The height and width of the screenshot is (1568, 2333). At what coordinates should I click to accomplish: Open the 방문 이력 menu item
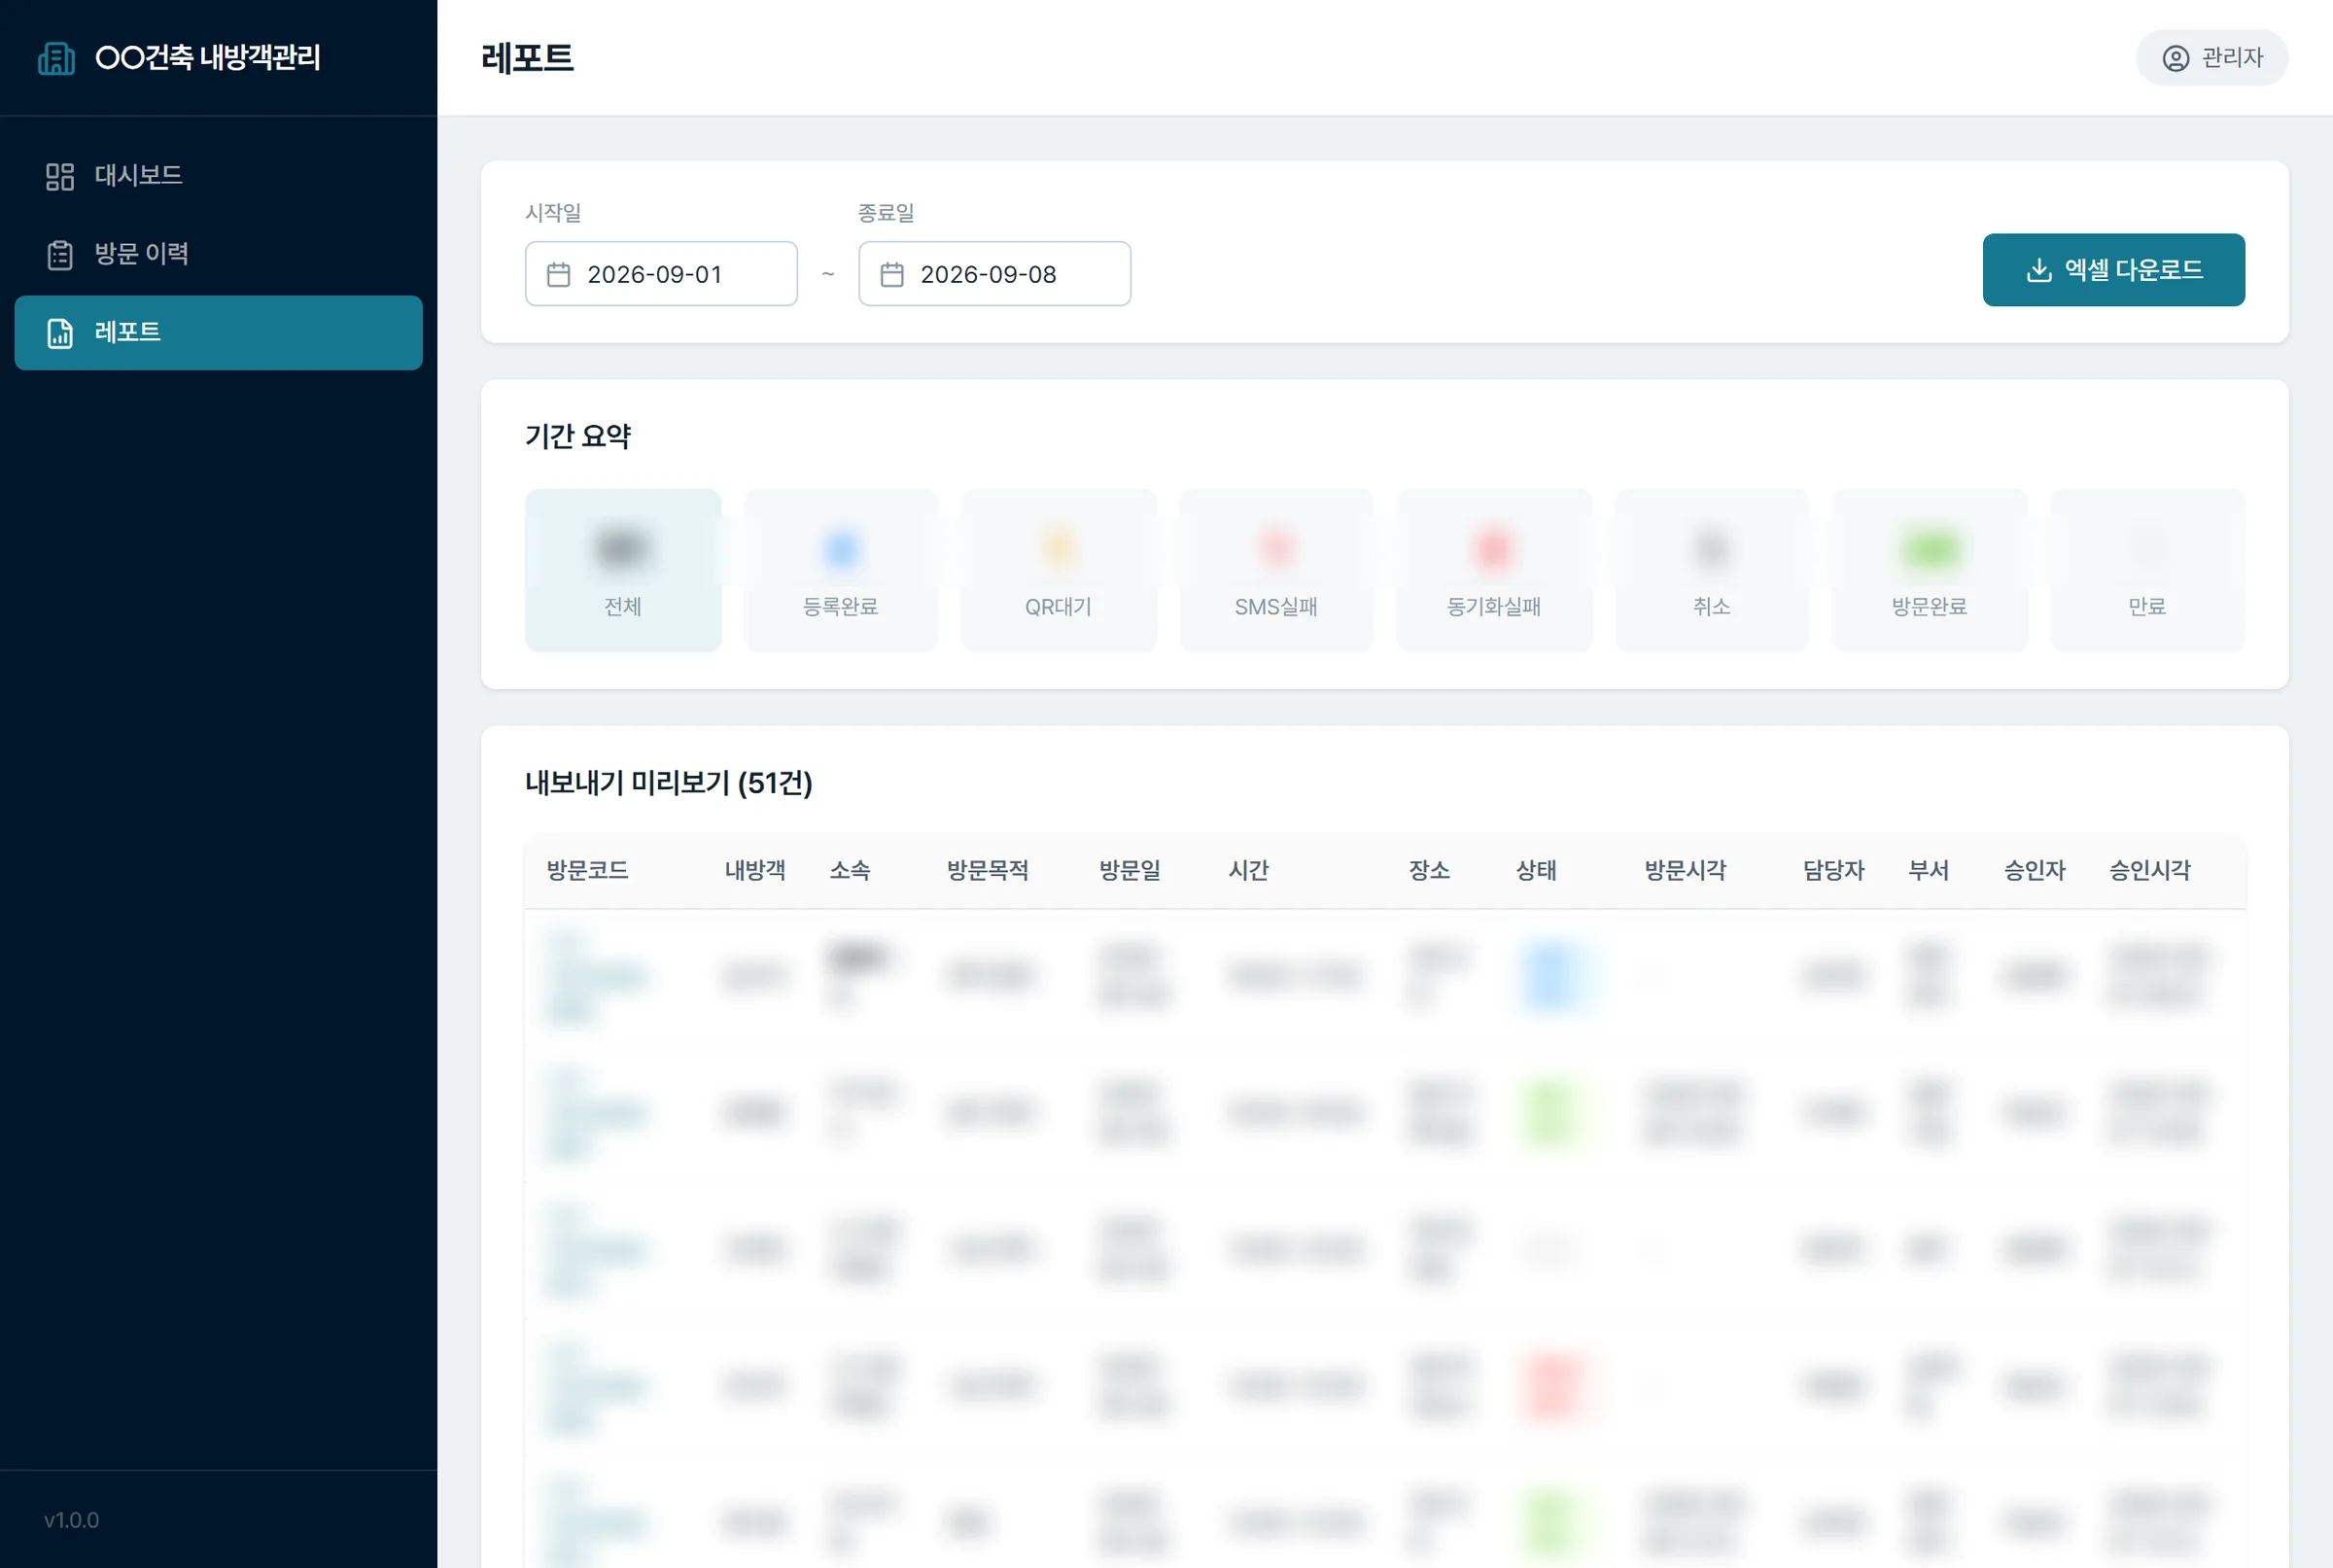[x=218, y=255]
